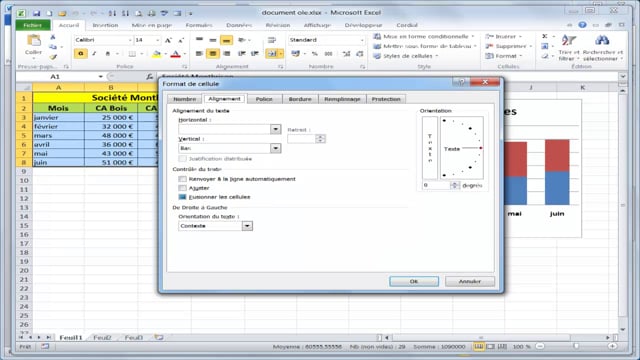Click the center text horizontally icon
Viewport: 640px width, 360px height.
(x=213, y=53)
